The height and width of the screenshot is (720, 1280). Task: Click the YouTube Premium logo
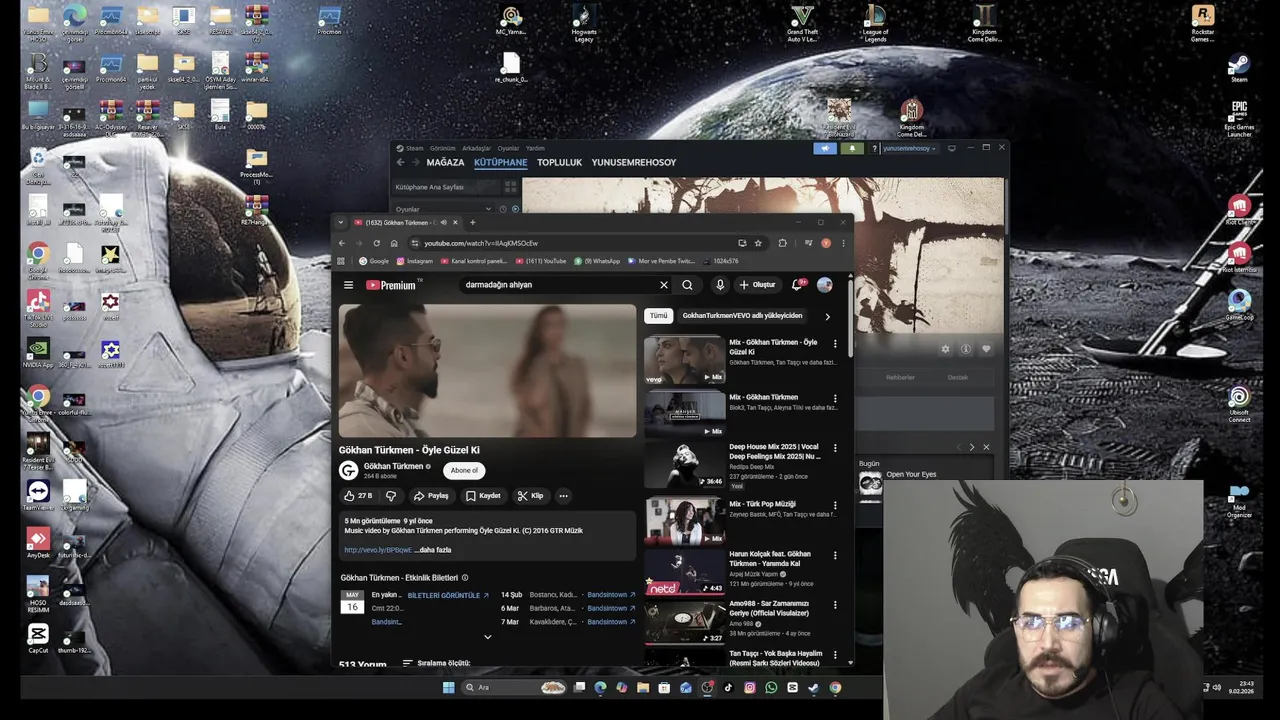(391, 285)
